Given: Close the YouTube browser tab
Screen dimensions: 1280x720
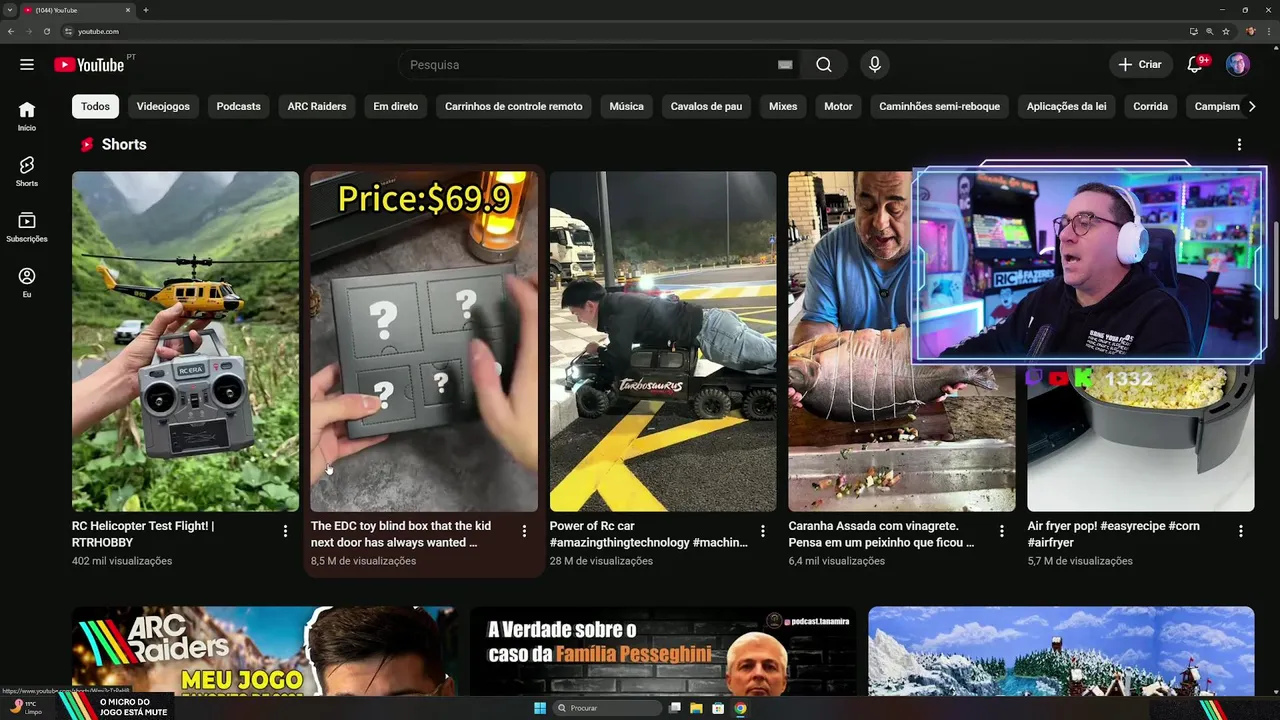Looking at the screenshot, I should point(128,10).
